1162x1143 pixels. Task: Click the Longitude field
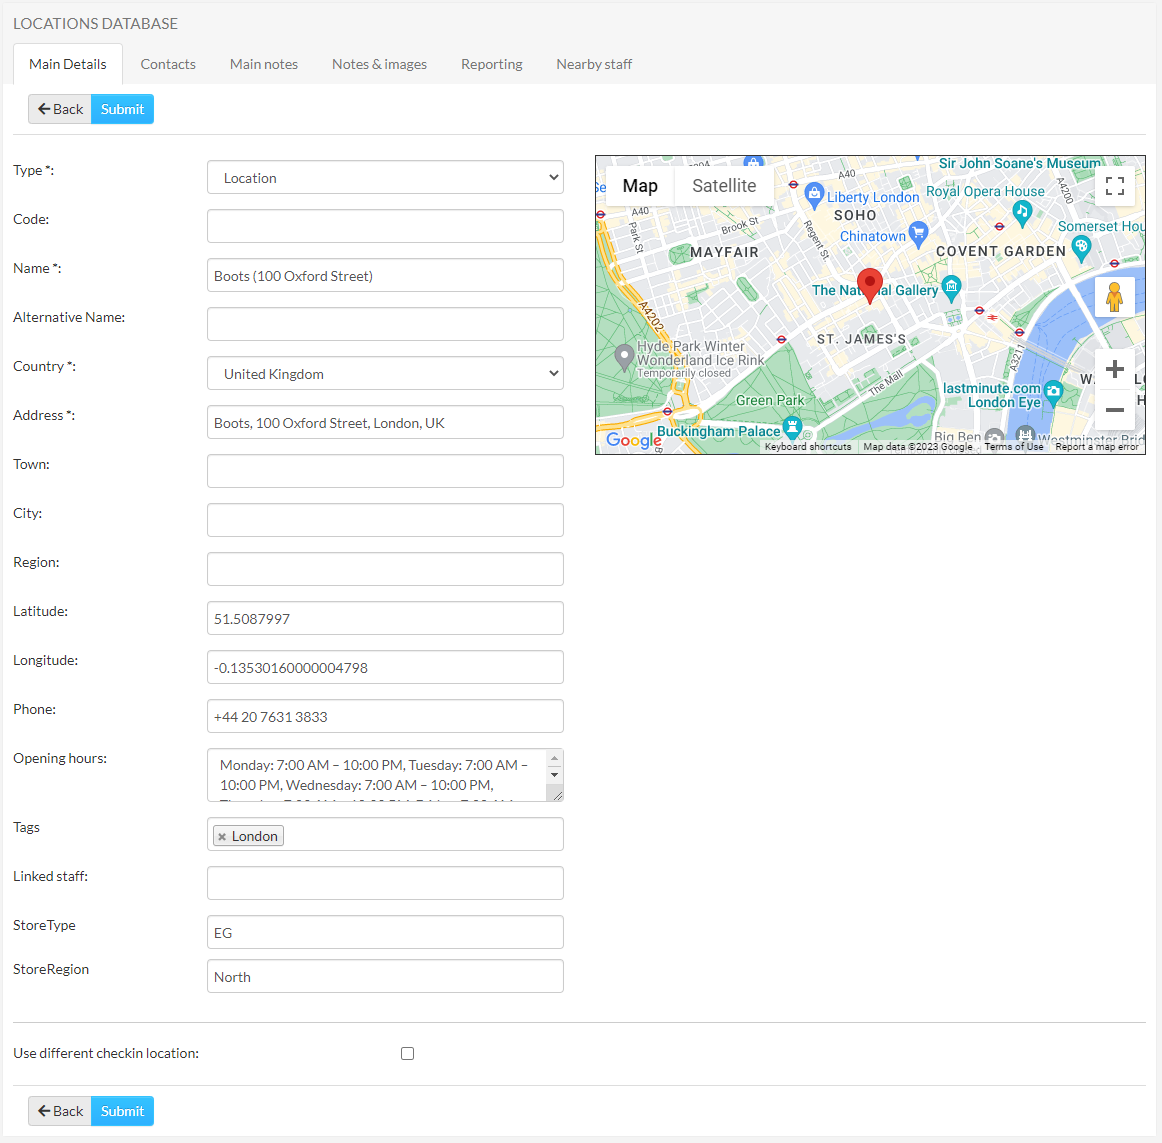tap(385, 667)
